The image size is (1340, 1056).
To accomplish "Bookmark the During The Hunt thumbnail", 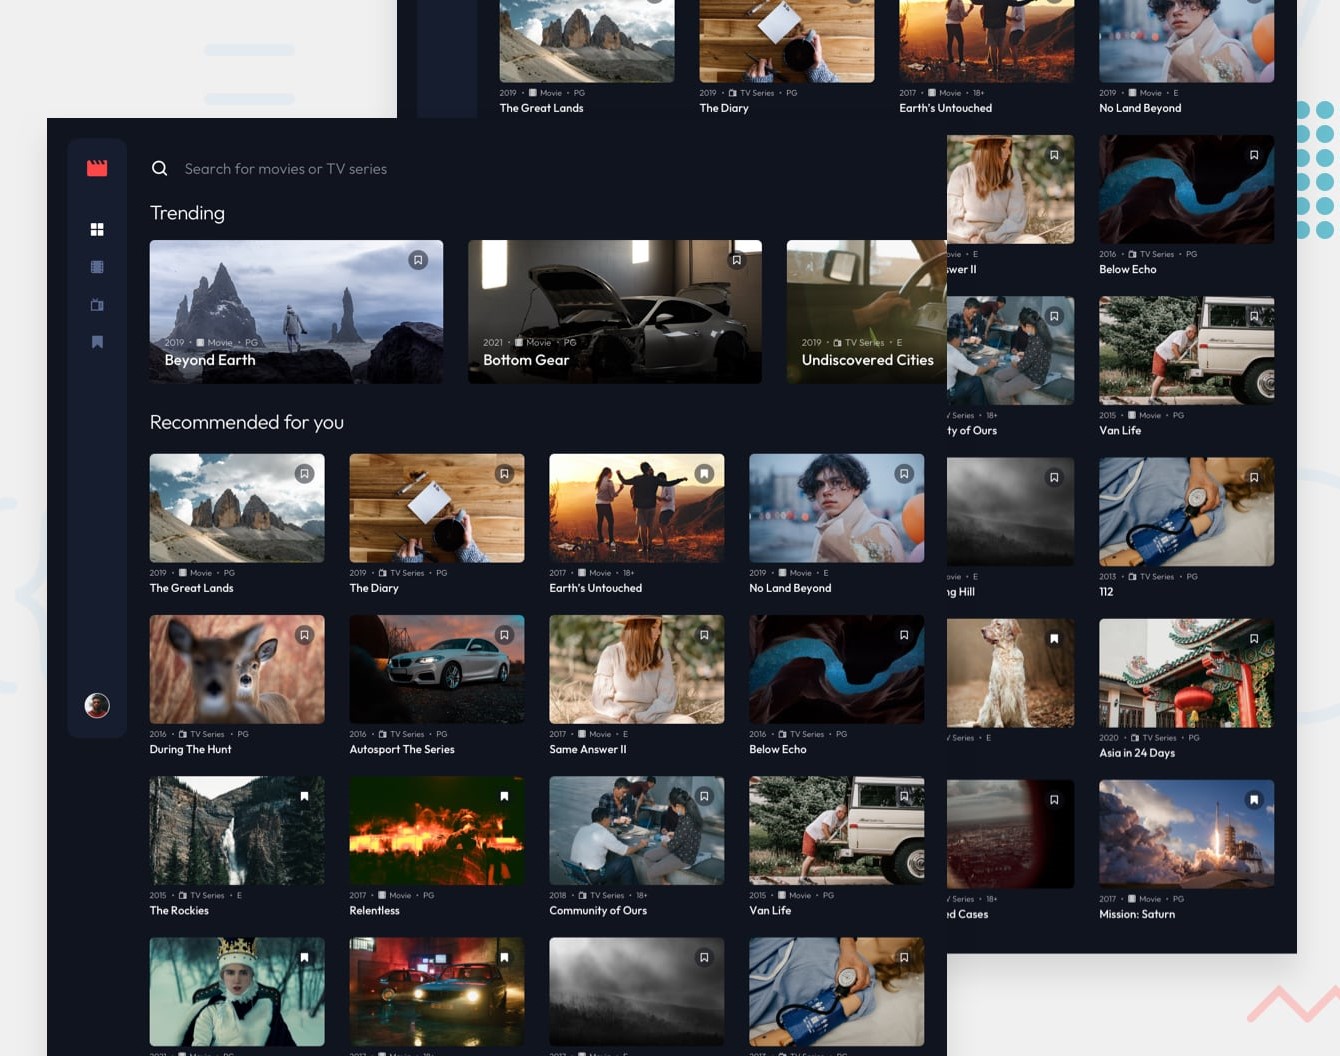I will [304, 635].
